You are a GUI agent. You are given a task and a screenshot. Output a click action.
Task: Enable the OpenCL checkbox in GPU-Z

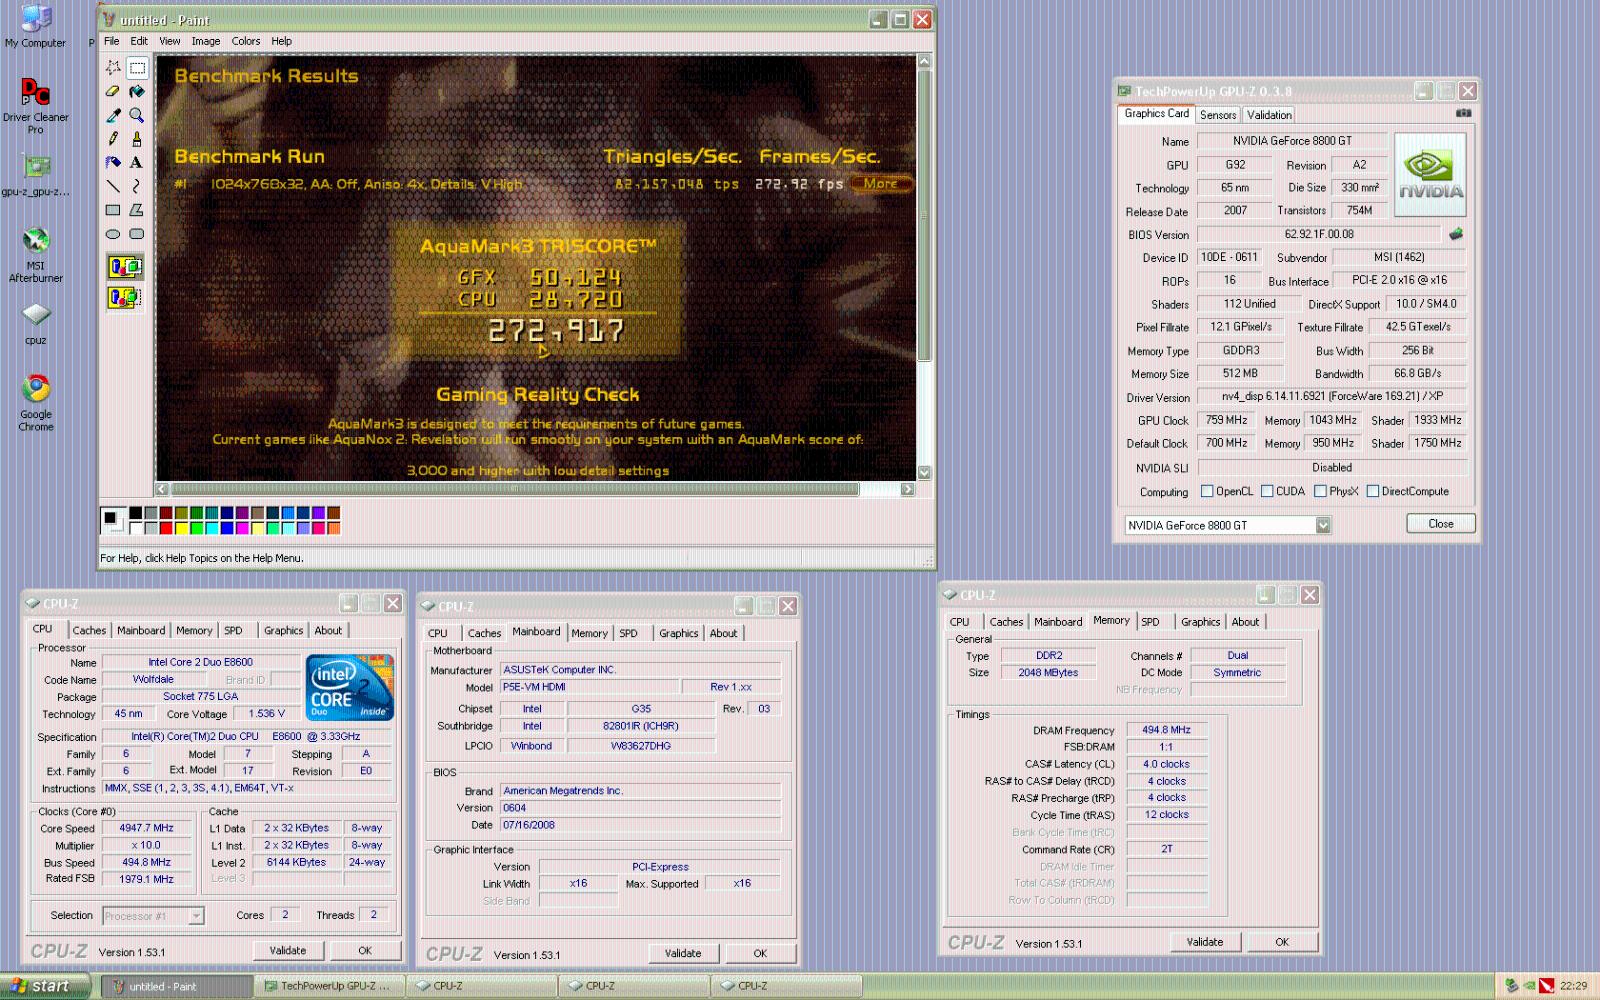click(1207, 491)
